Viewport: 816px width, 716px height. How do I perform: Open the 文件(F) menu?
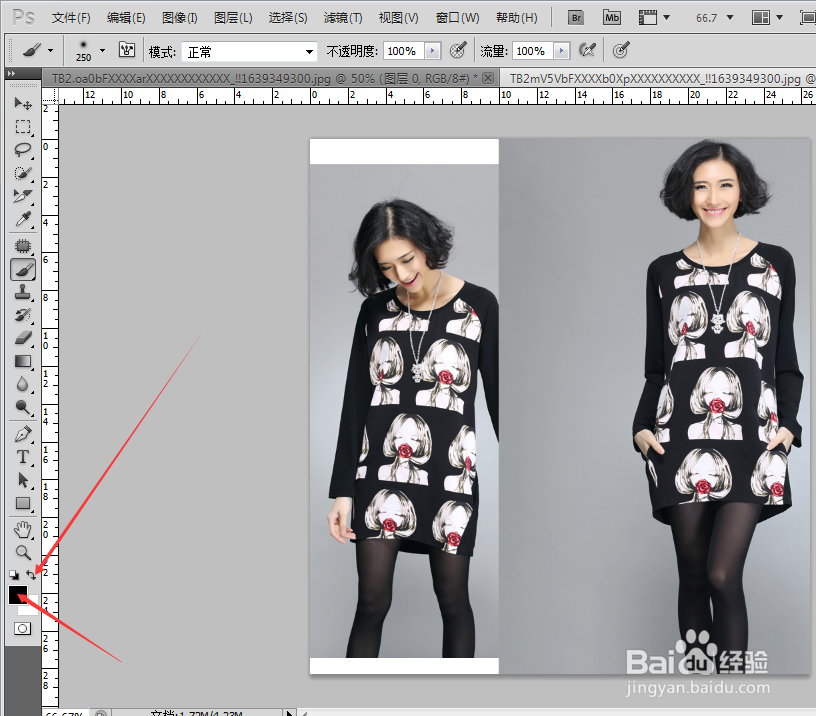[x=71, y=18]
